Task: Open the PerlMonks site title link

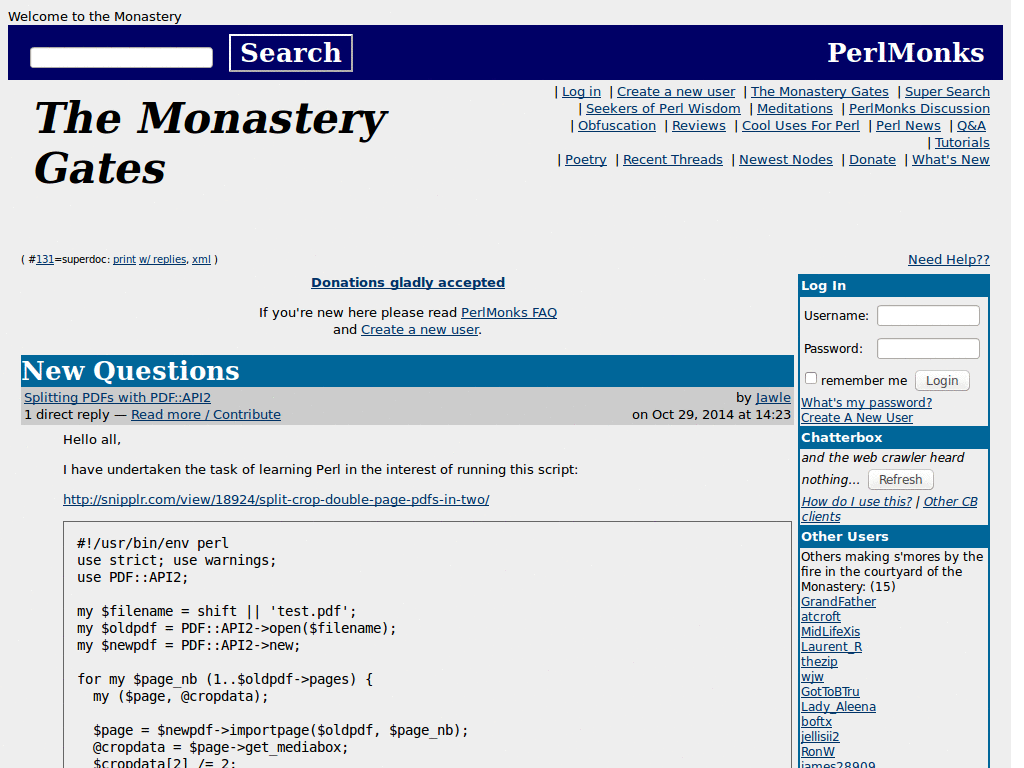Action: tap(905, 52)
